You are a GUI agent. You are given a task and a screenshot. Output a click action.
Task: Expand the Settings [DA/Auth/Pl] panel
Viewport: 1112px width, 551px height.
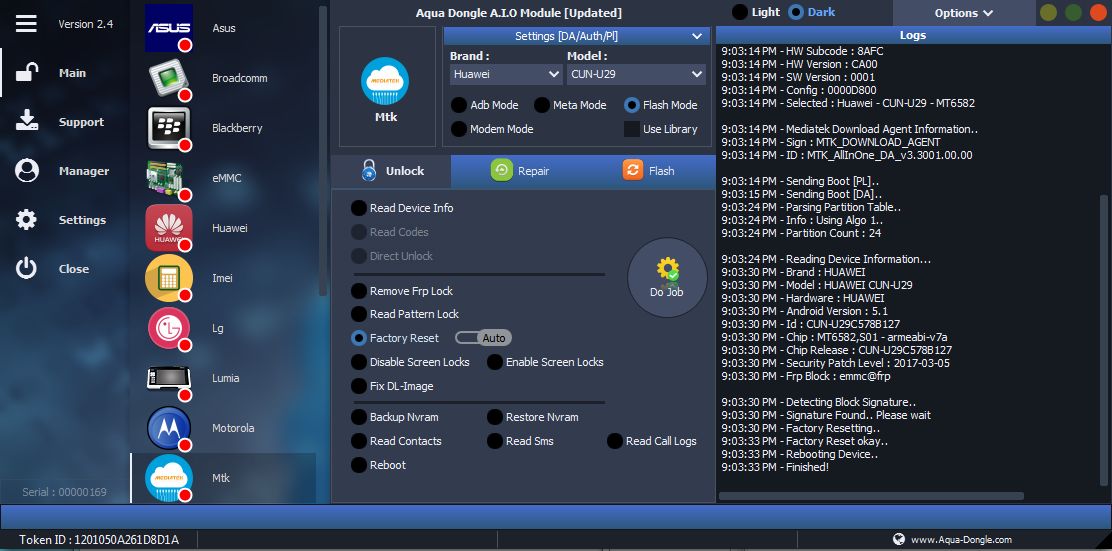(576, 36)
